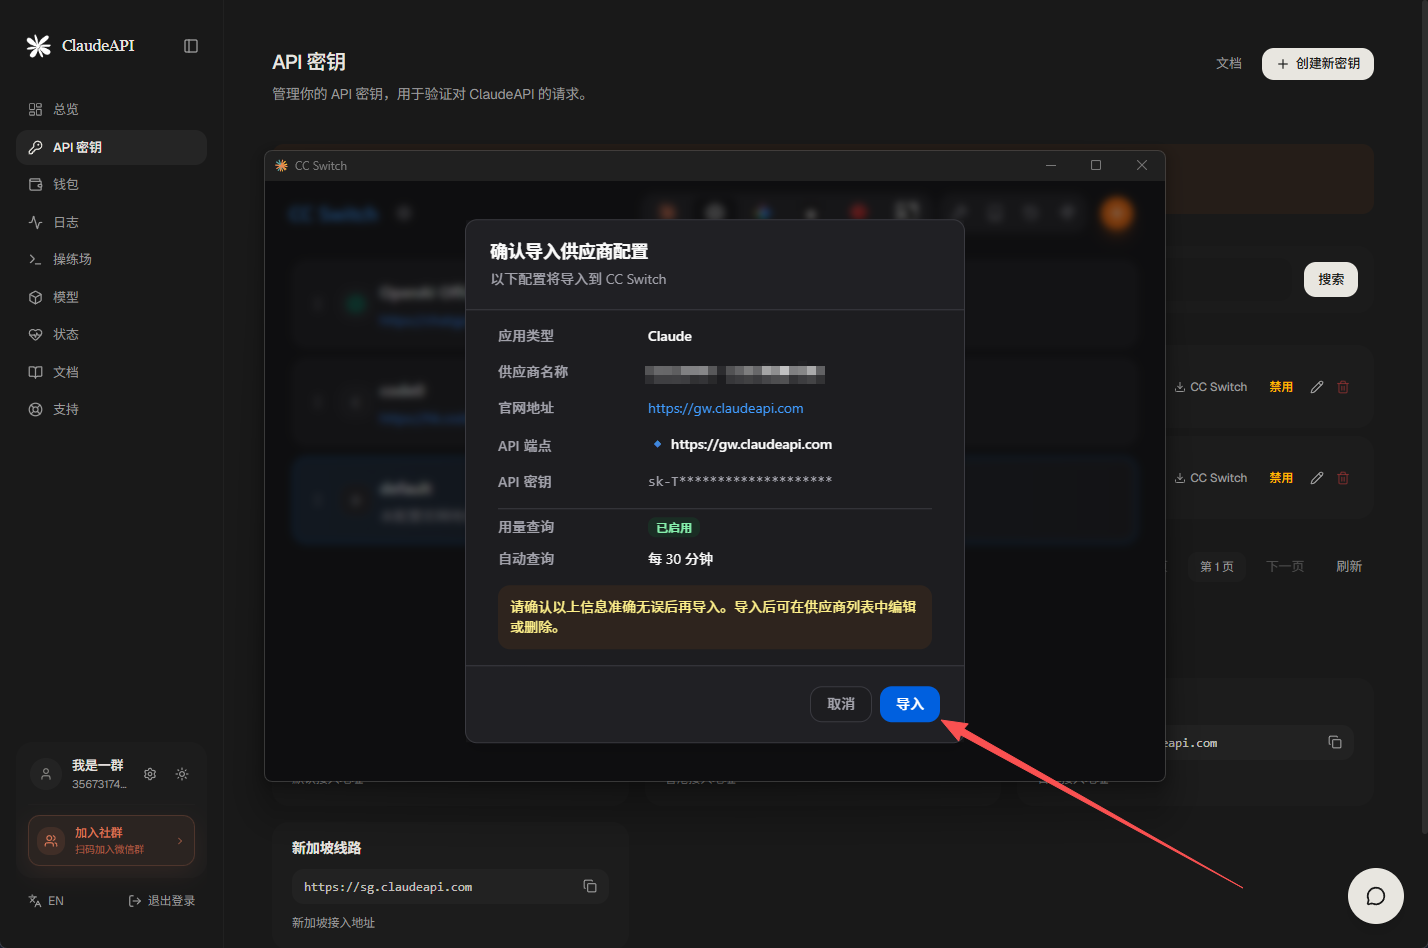Viewport: 1428px width, 948px height.
Task: Click the blue 导入 import button
Action: [x=909, y=704]
